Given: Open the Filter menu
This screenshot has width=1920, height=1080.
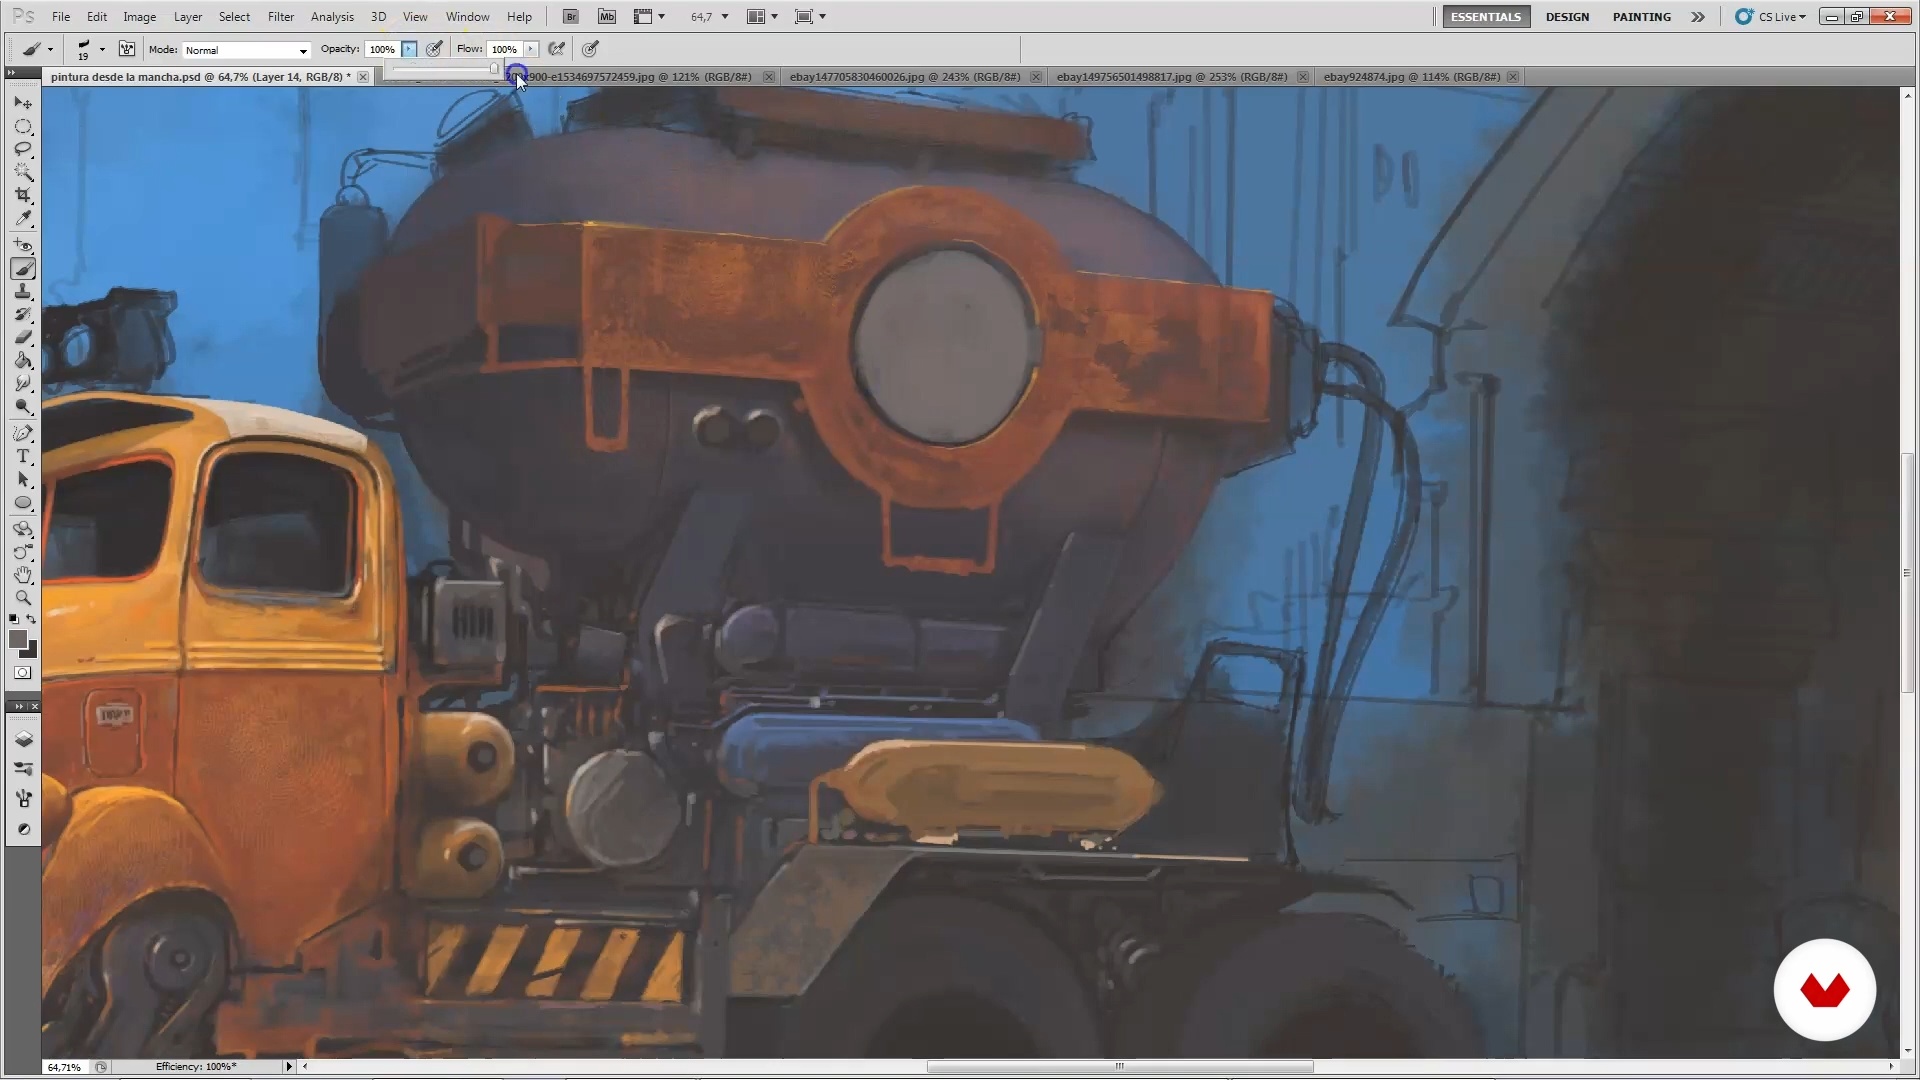Looking at the screenshot, I should 281,17.
